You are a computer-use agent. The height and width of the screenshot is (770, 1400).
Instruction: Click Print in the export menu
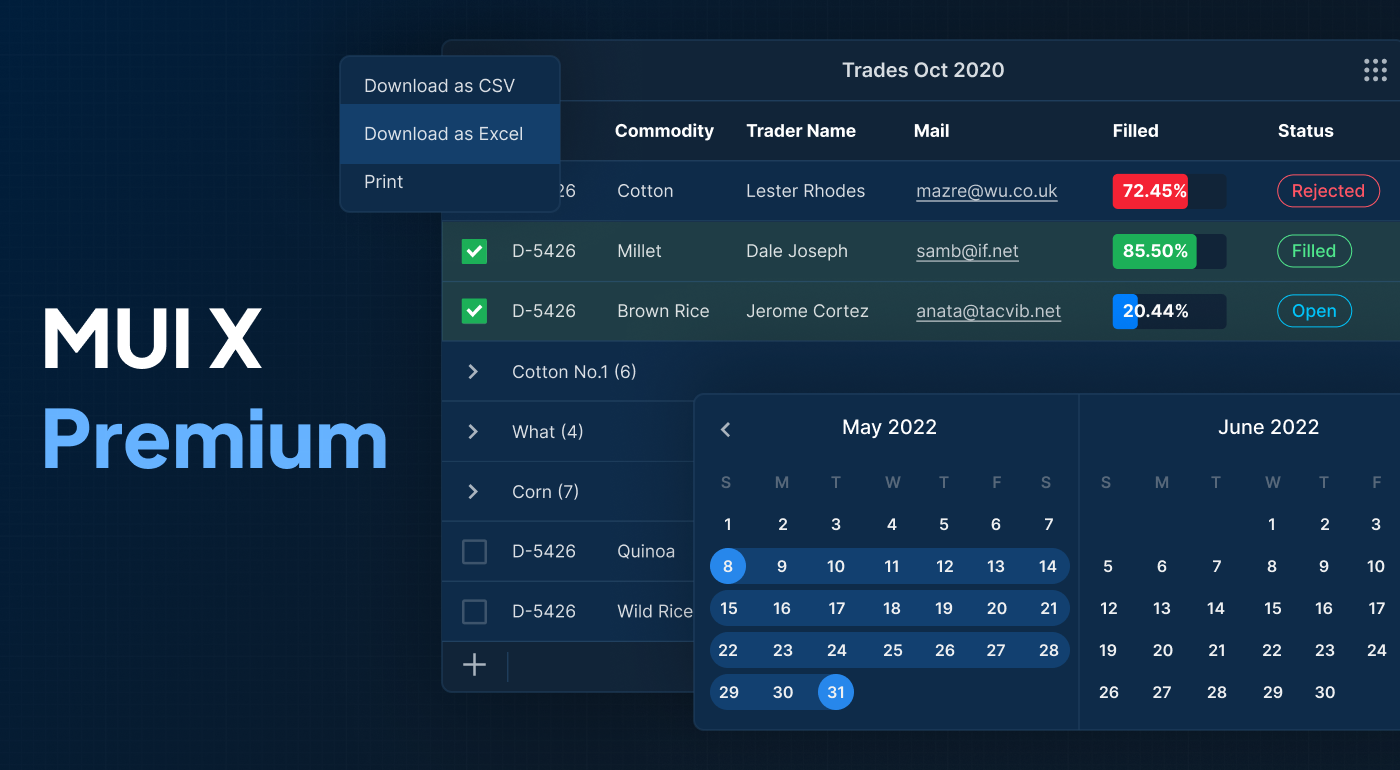(384, 182)
